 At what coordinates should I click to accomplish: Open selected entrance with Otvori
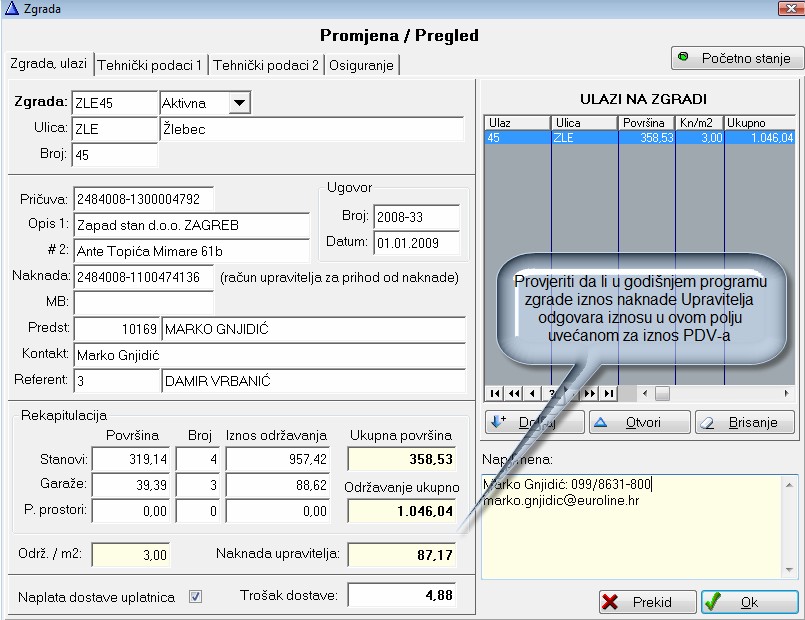(640, 422)
